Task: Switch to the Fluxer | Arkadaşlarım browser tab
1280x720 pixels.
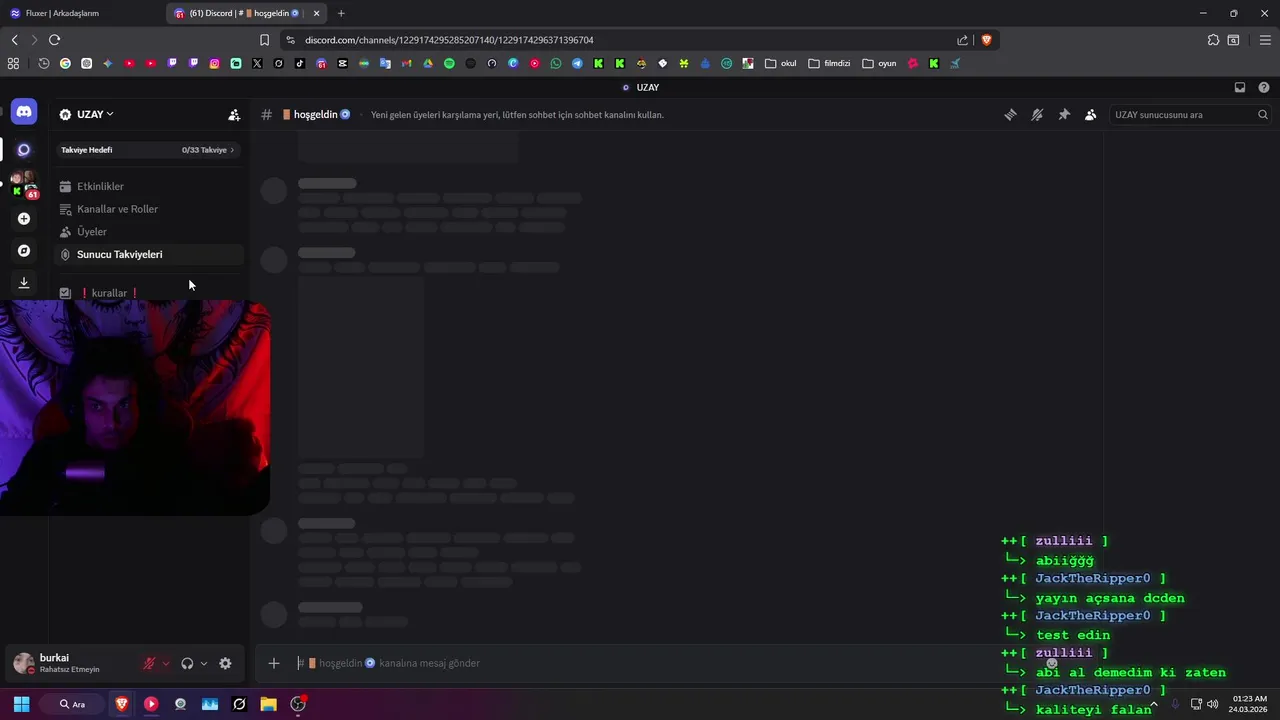Action: tap(82, 13)
